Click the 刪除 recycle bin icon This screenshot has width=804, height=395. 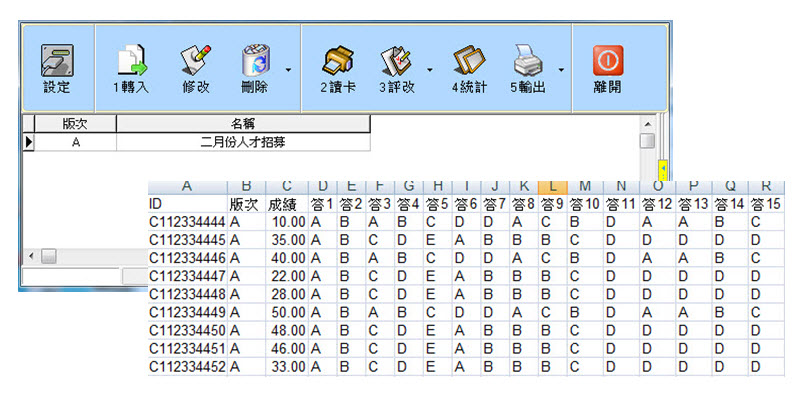(256, 60)
